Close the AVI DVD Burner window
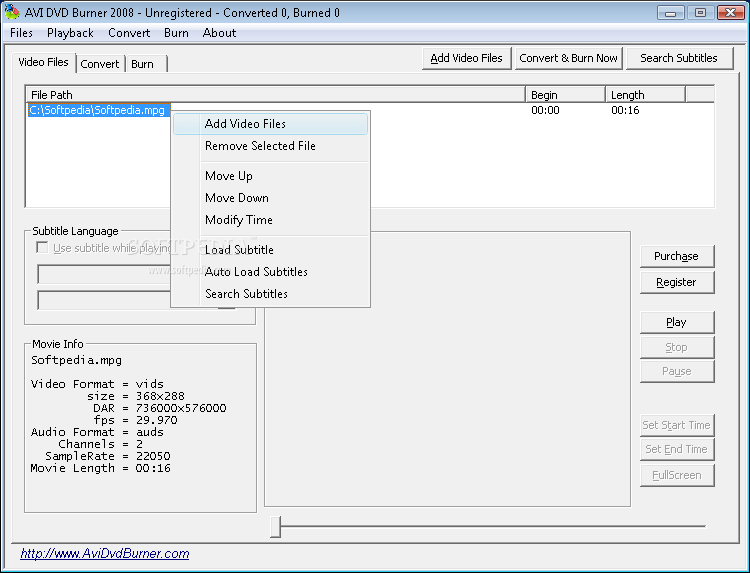 click(x=731, y=13)
